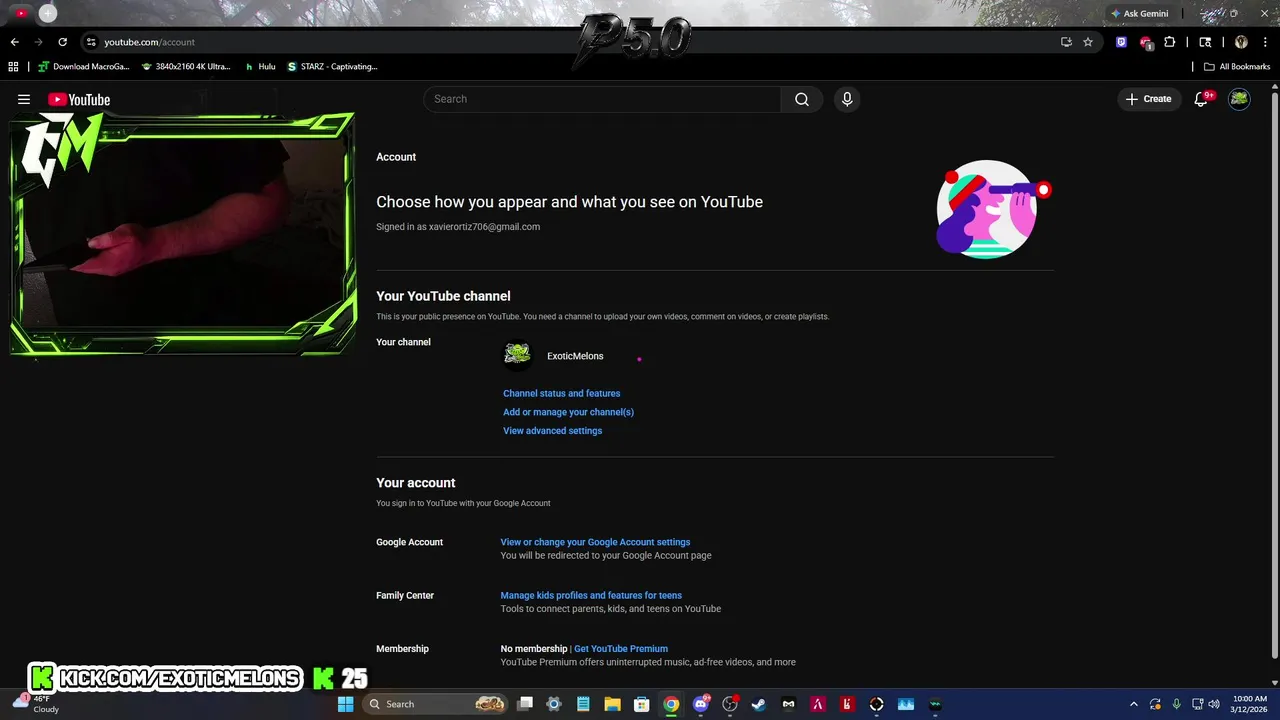Click the microphone tray icon
The width and height of the screenshot is (1280, 720).
[x=1176, y=704]
